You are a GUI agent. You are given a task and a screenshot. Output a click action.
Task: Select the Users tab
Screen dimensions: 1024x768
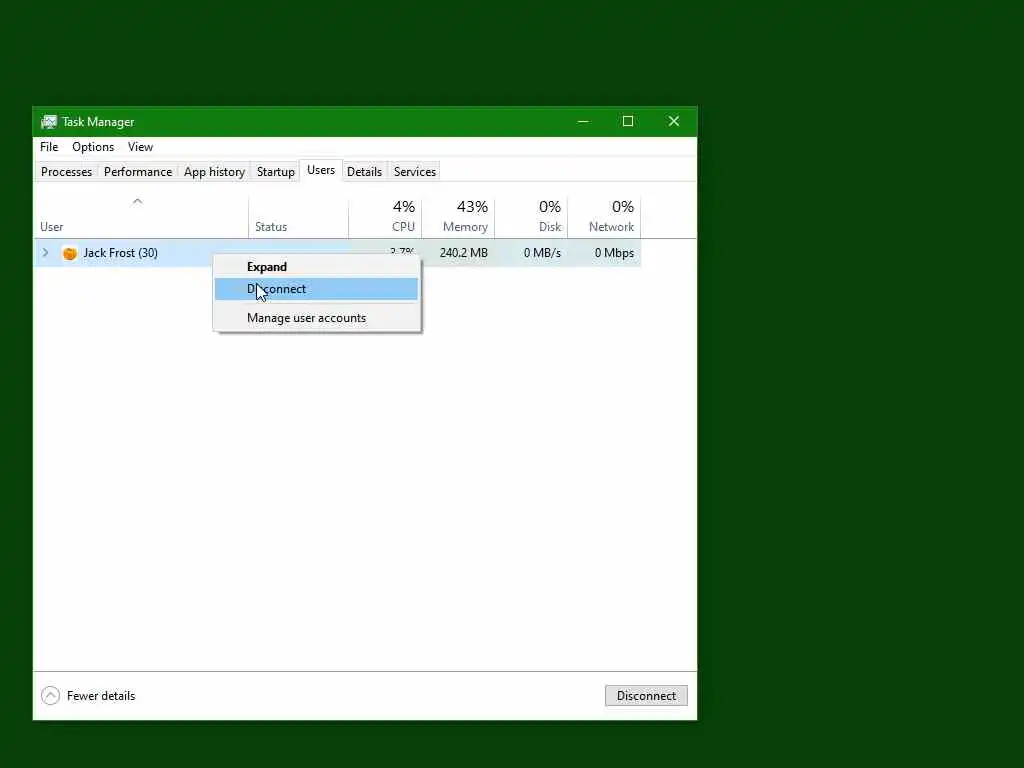pos(321,170)
